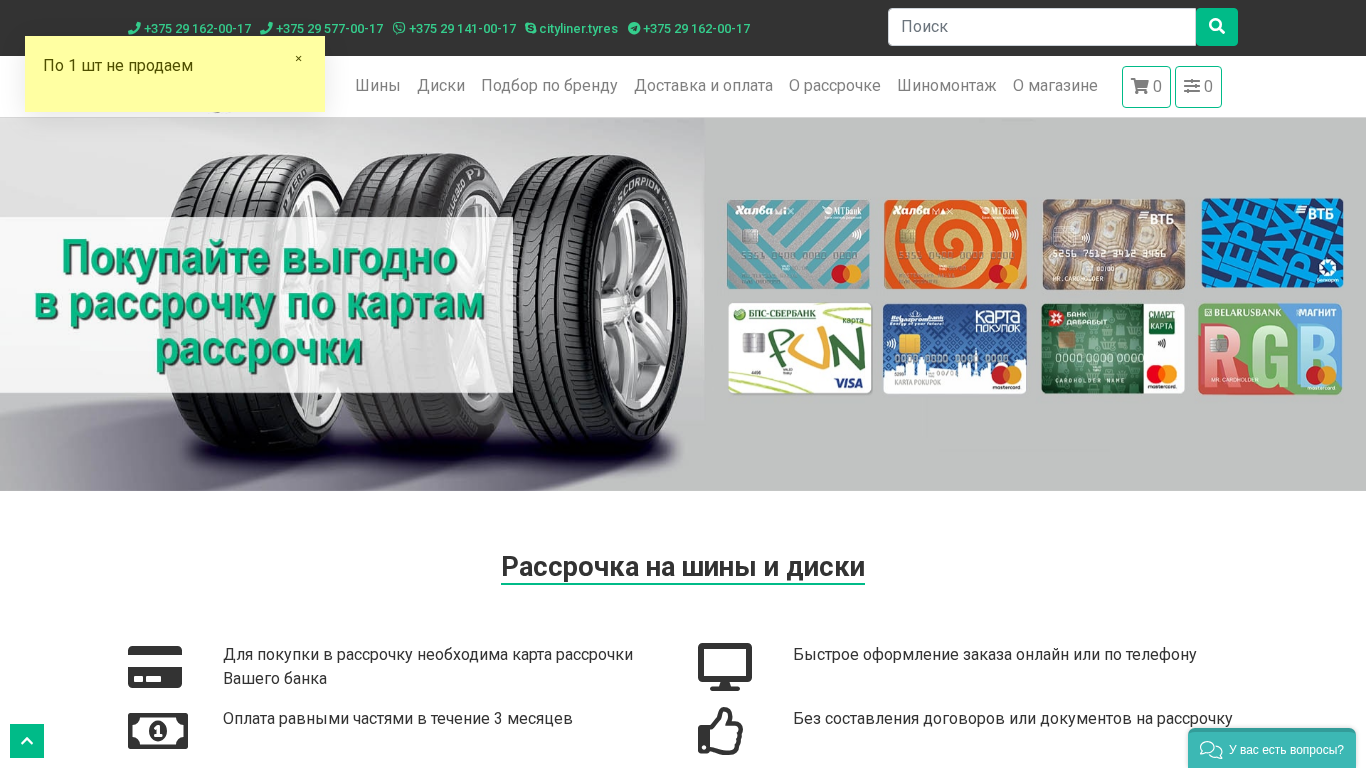1366x768 pixels.
Task: Click the computer monitor icon
Action: tap(725, 667)
